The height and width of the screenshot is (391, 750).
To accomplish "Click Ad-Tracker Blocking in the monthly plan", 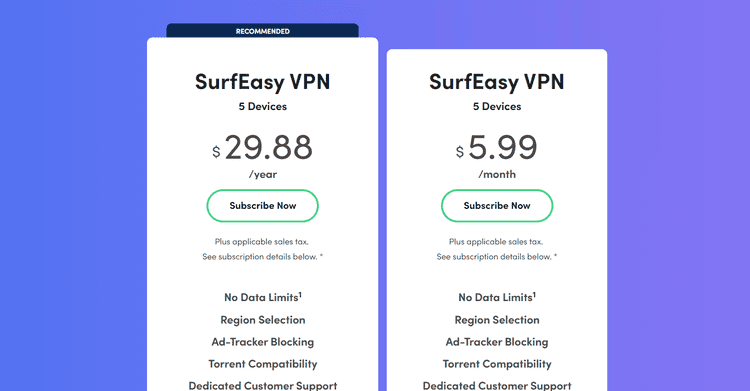I will coord(497,342).
